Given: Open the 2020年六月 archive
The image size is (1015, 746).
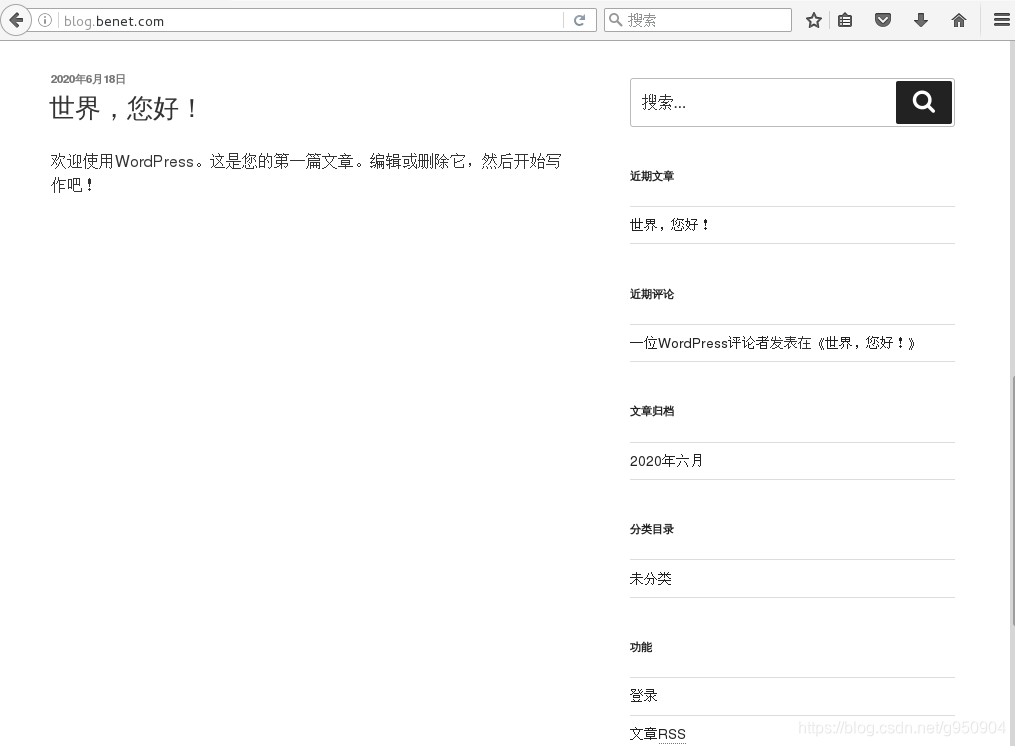Looking at the screenshot, I should 666,460.
